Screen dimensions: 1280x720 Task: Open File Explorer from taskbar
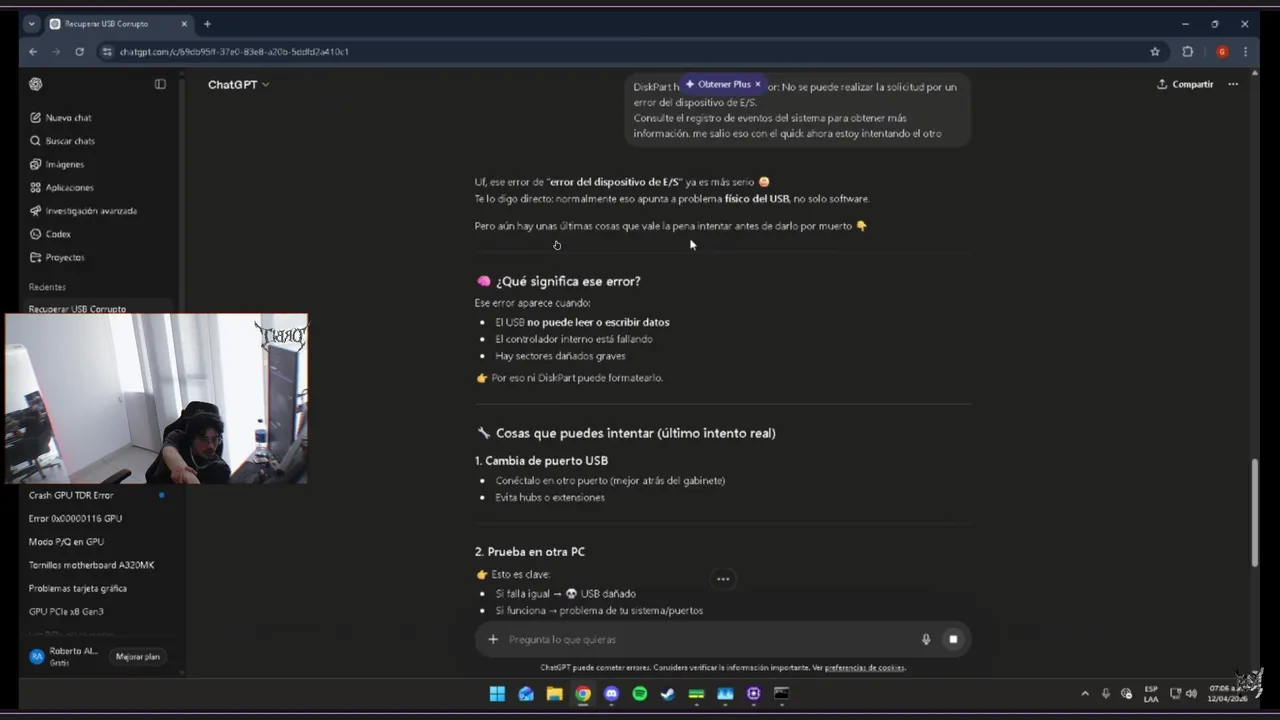(x=554, y=694)
